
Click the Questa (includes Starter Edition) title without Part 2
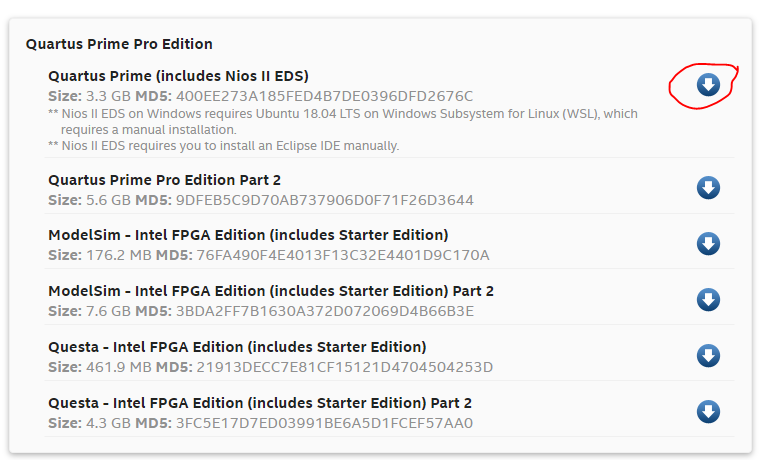[237, 347]
